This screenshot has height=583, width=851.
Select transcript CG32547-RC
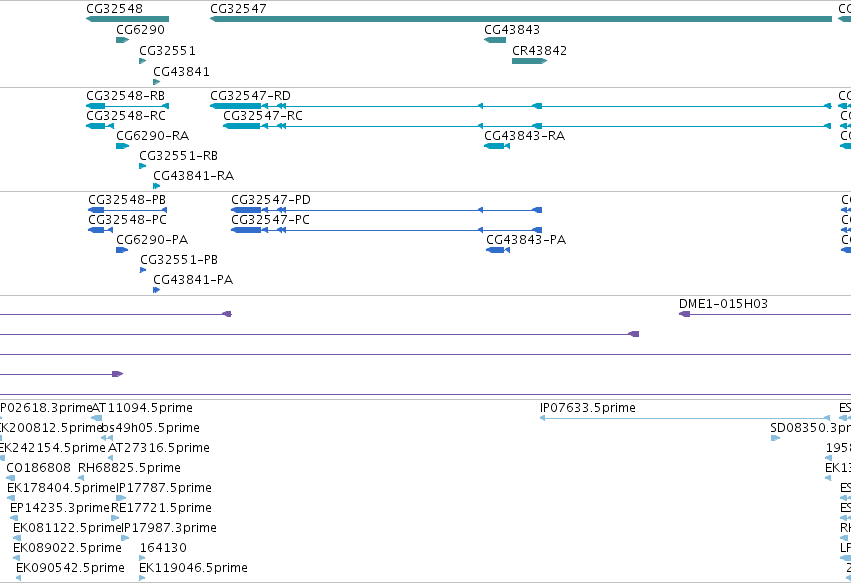263,116
